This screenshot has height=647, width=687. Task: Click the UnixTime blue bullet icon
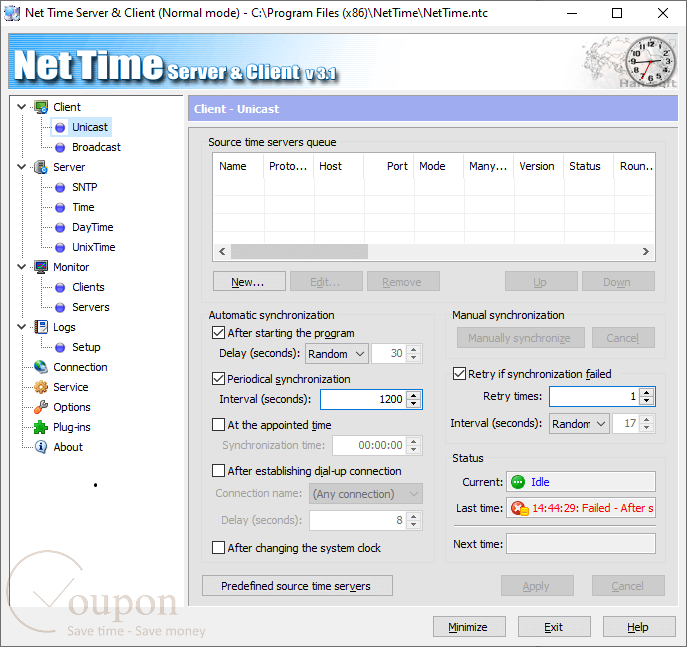pos(60,247)
